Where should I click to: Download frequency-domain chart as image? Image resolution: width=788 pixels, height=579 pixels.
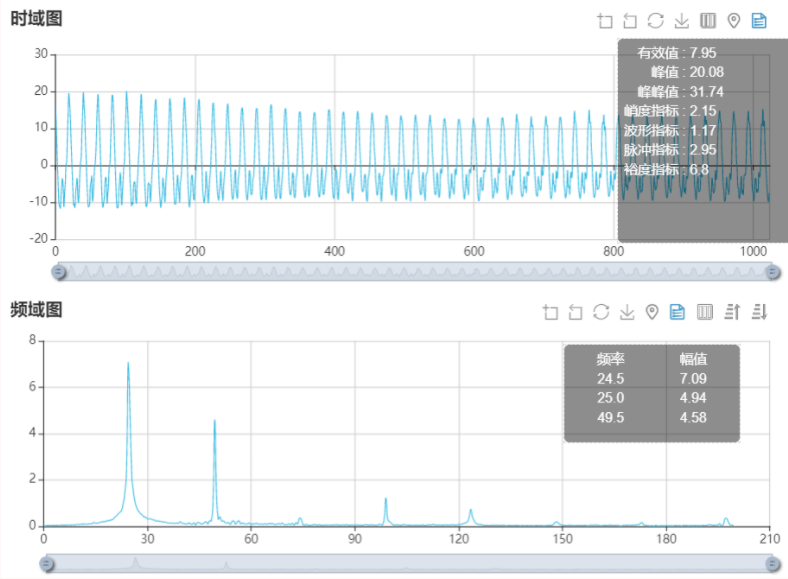[627, 312]
